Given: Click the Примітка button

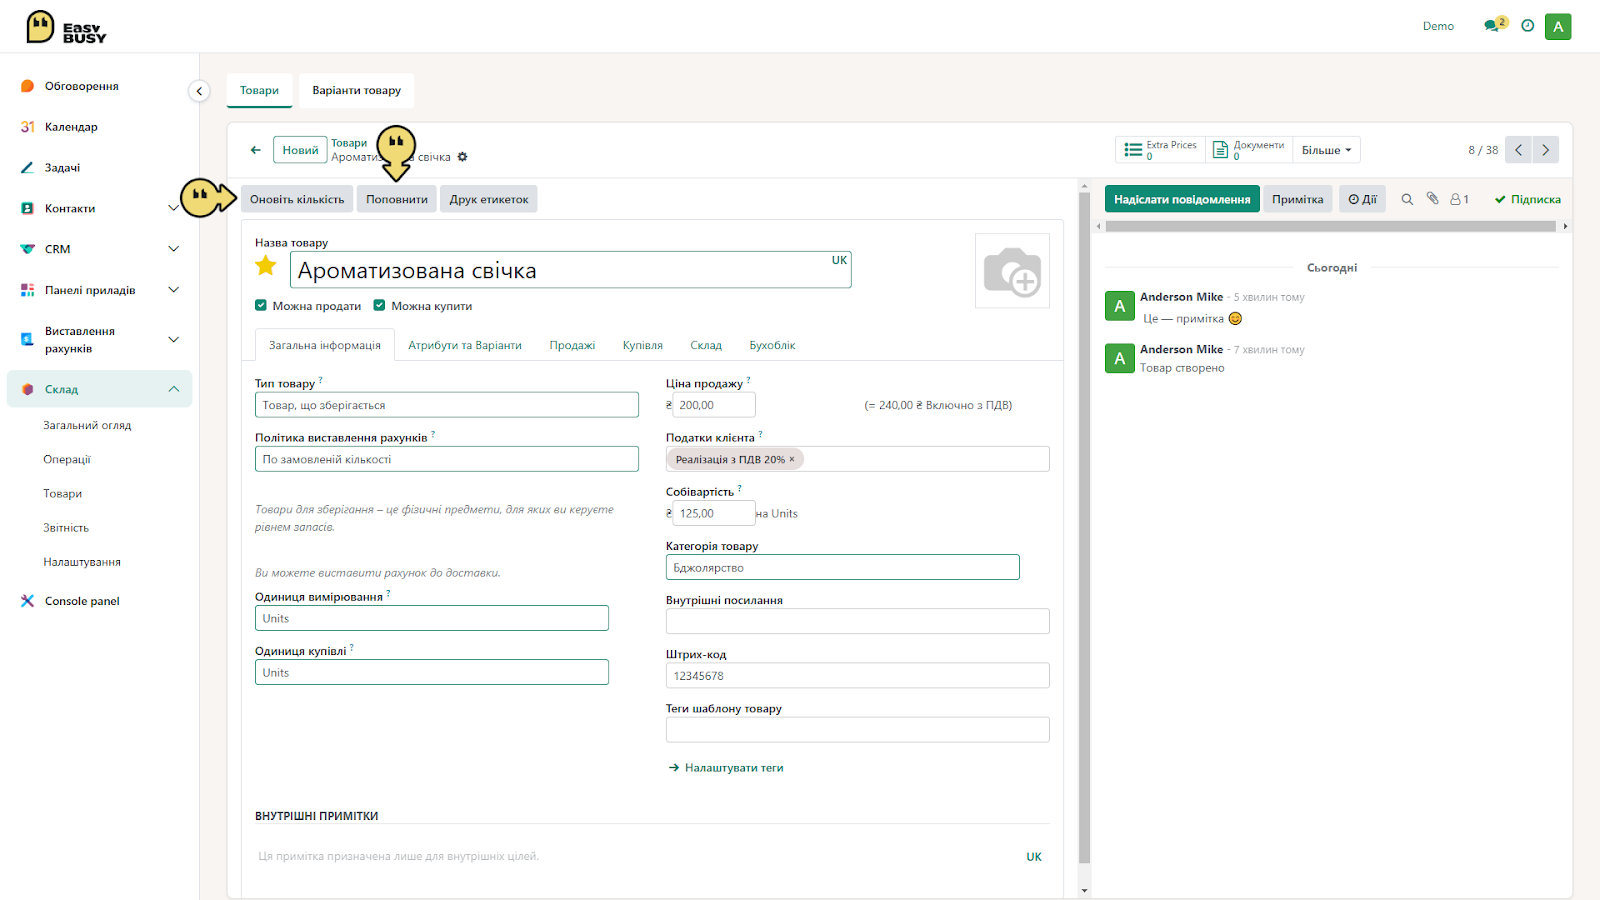Looking at the screenshot, I should [x=1298, y=199].
